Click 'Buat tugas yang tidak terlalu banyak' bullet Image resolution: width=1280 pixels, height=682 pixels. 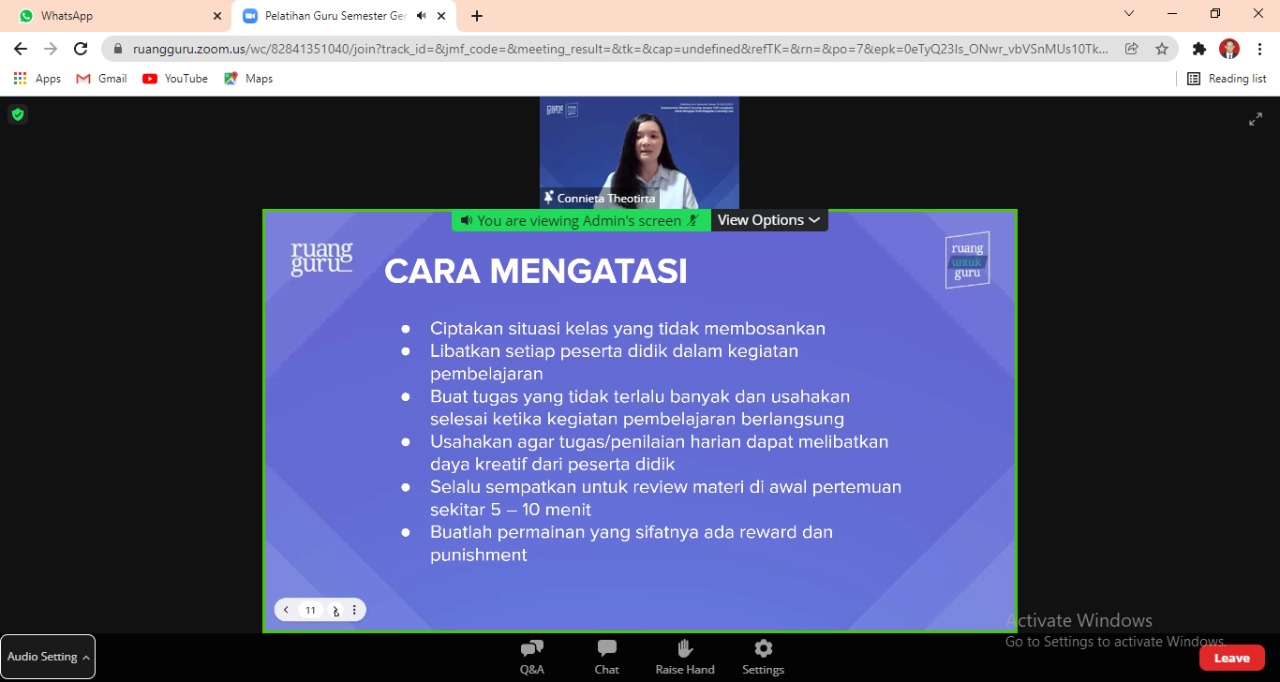tap(640, 407)
